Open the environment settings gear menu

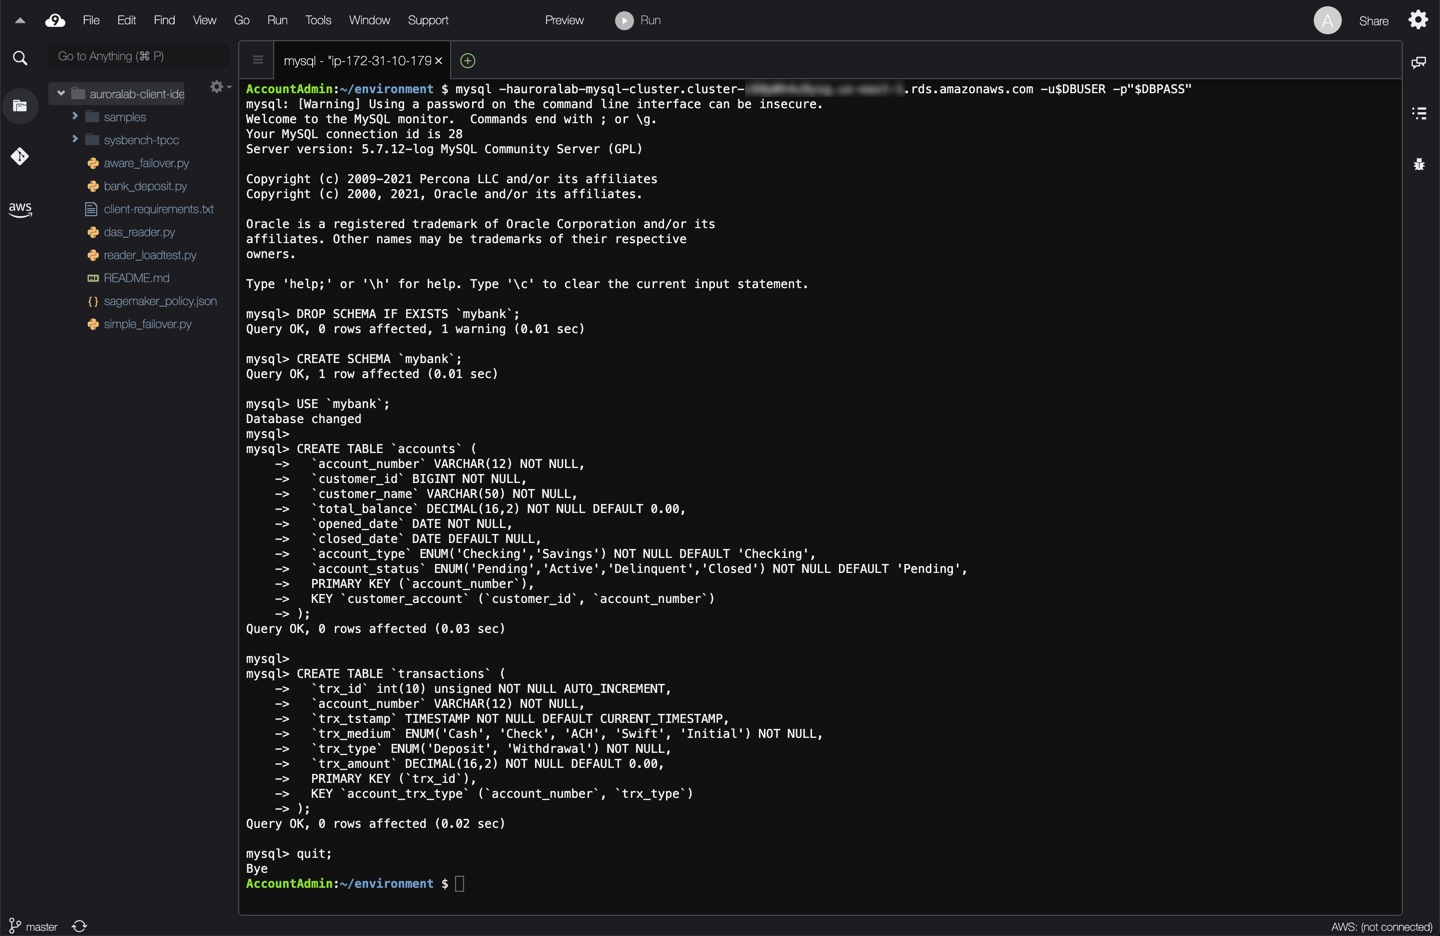[215, 87]
